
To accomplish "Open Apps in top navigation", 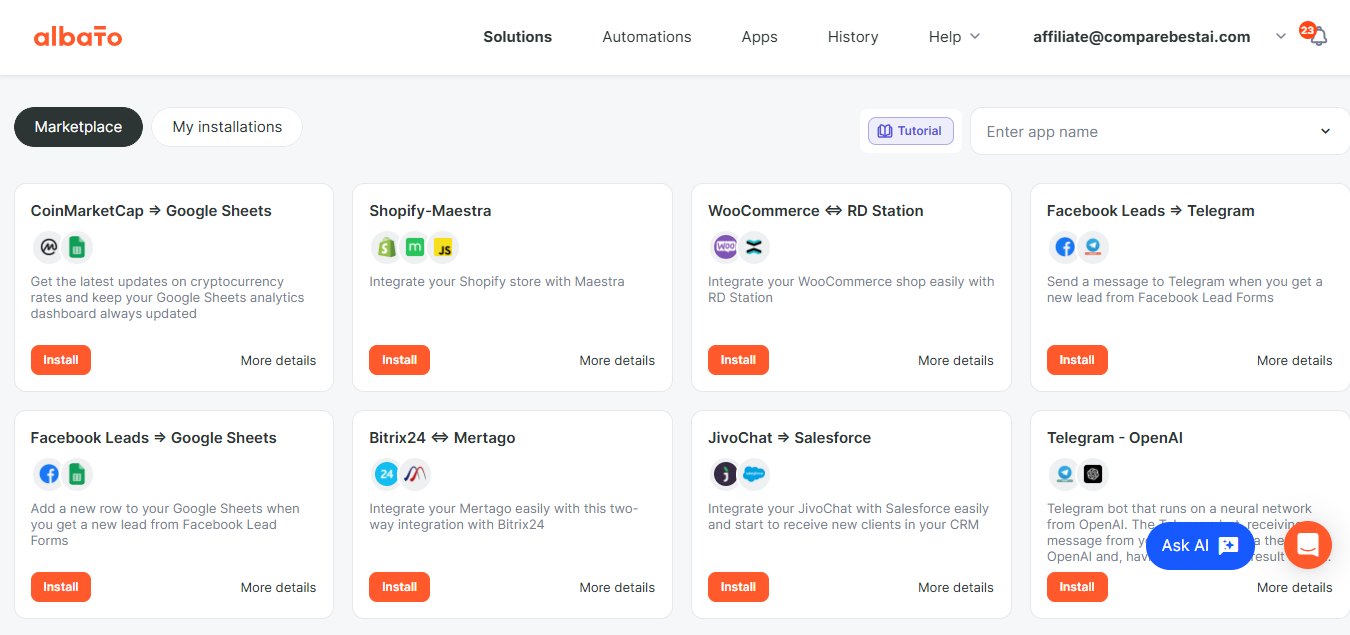I will (759, 37).
